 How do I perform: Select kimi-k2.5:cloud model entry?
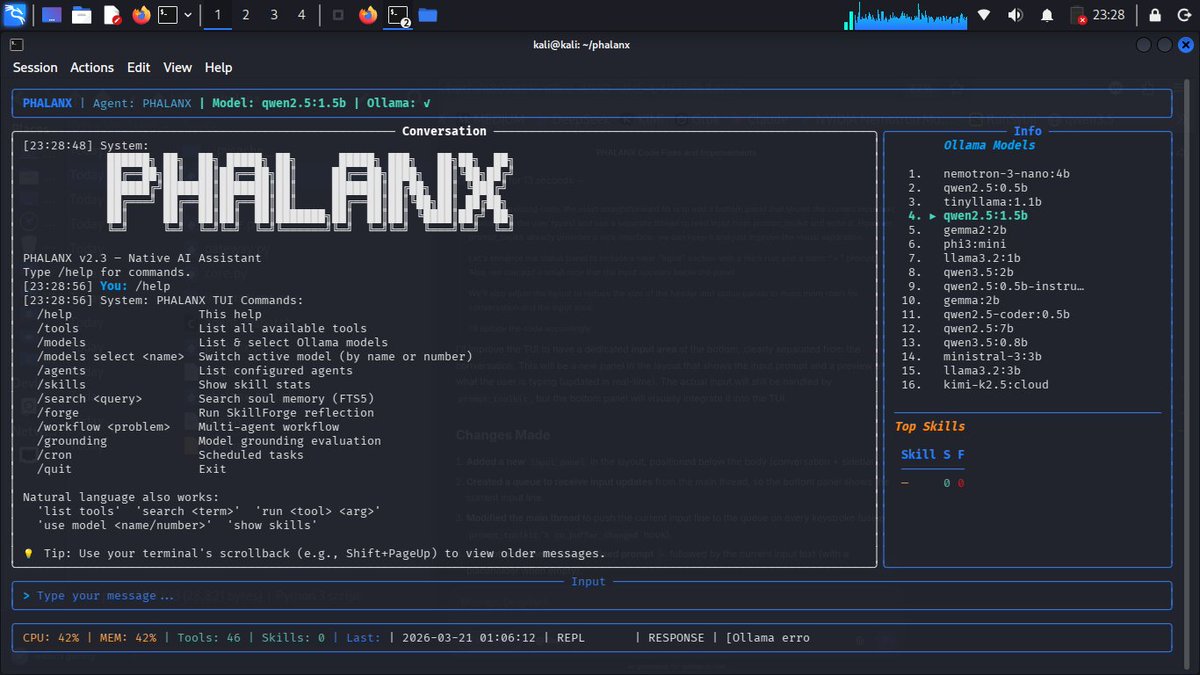[x=996, y=383]
